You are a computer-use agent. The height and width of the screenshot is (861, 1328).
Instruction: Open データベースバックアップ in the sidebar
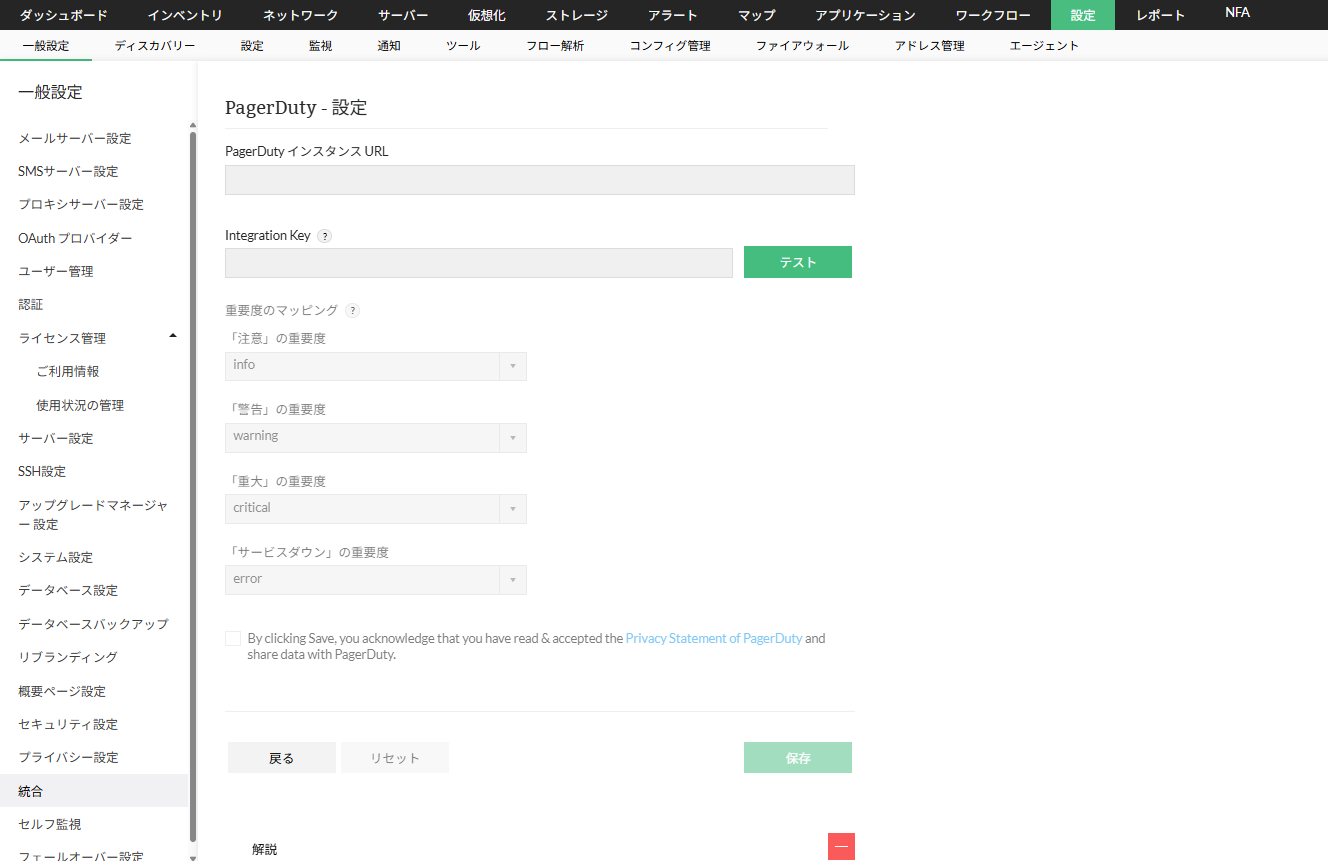(x=93, y=624)
